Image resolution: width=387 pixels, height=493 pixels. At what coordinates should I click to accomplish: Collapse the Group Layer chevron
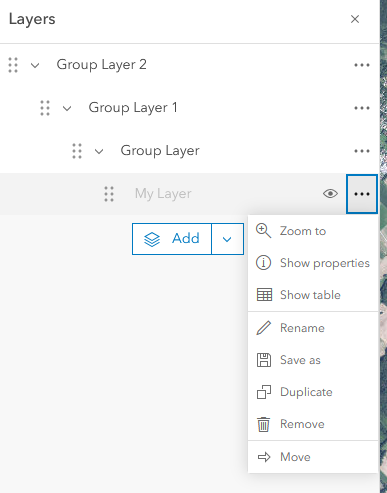coord(99,151)
